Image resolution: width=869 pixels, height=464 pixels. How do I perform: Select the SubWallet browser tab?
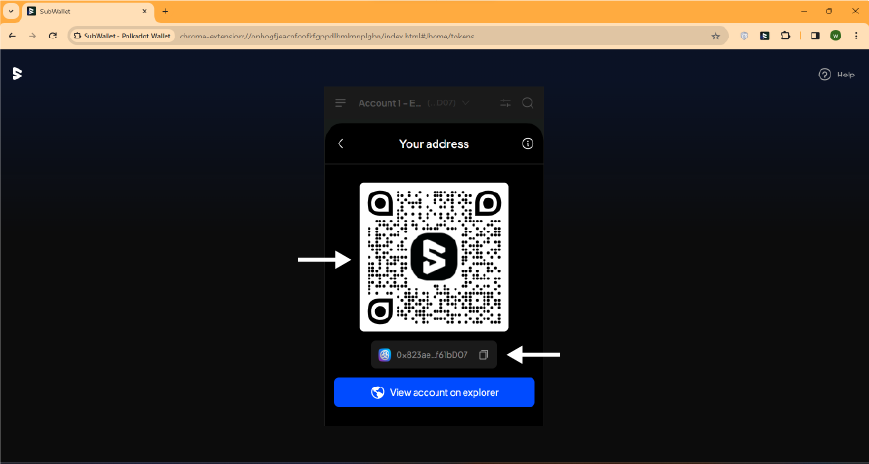(85, 11)
